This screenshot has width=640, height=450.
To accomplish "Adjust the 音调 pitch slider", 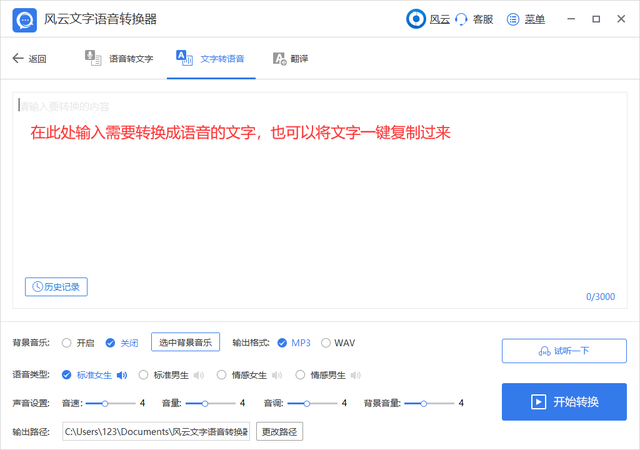I will pyautogui.click(x=312, y=403).
